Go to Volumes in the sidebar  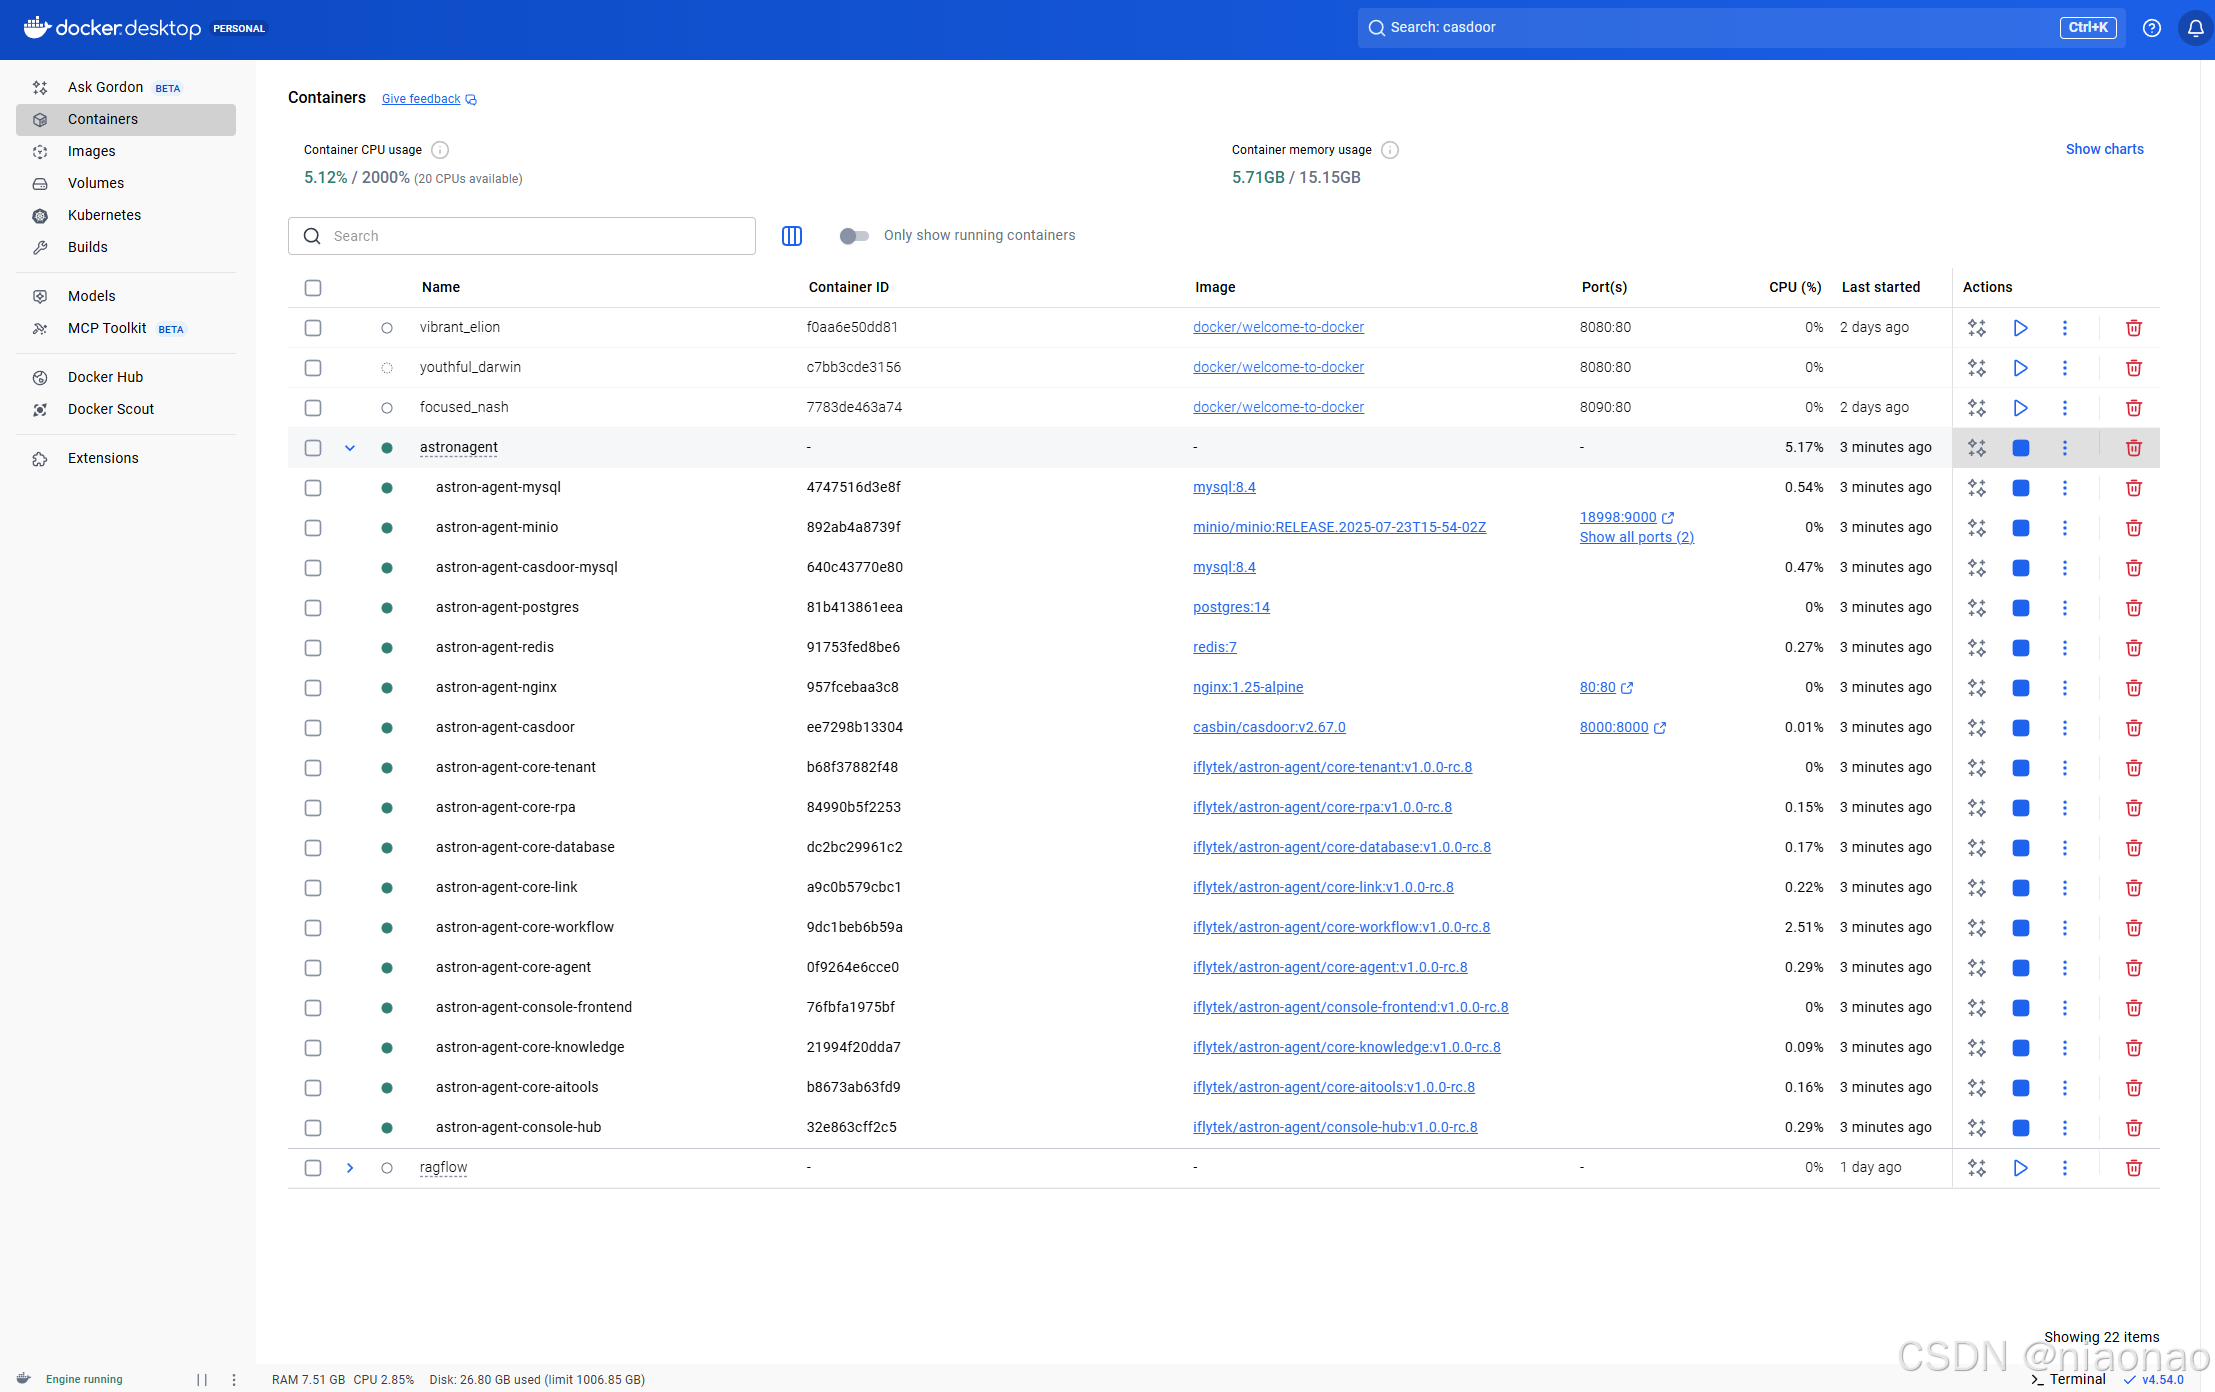pyautogui.click(x=96, y=183)
